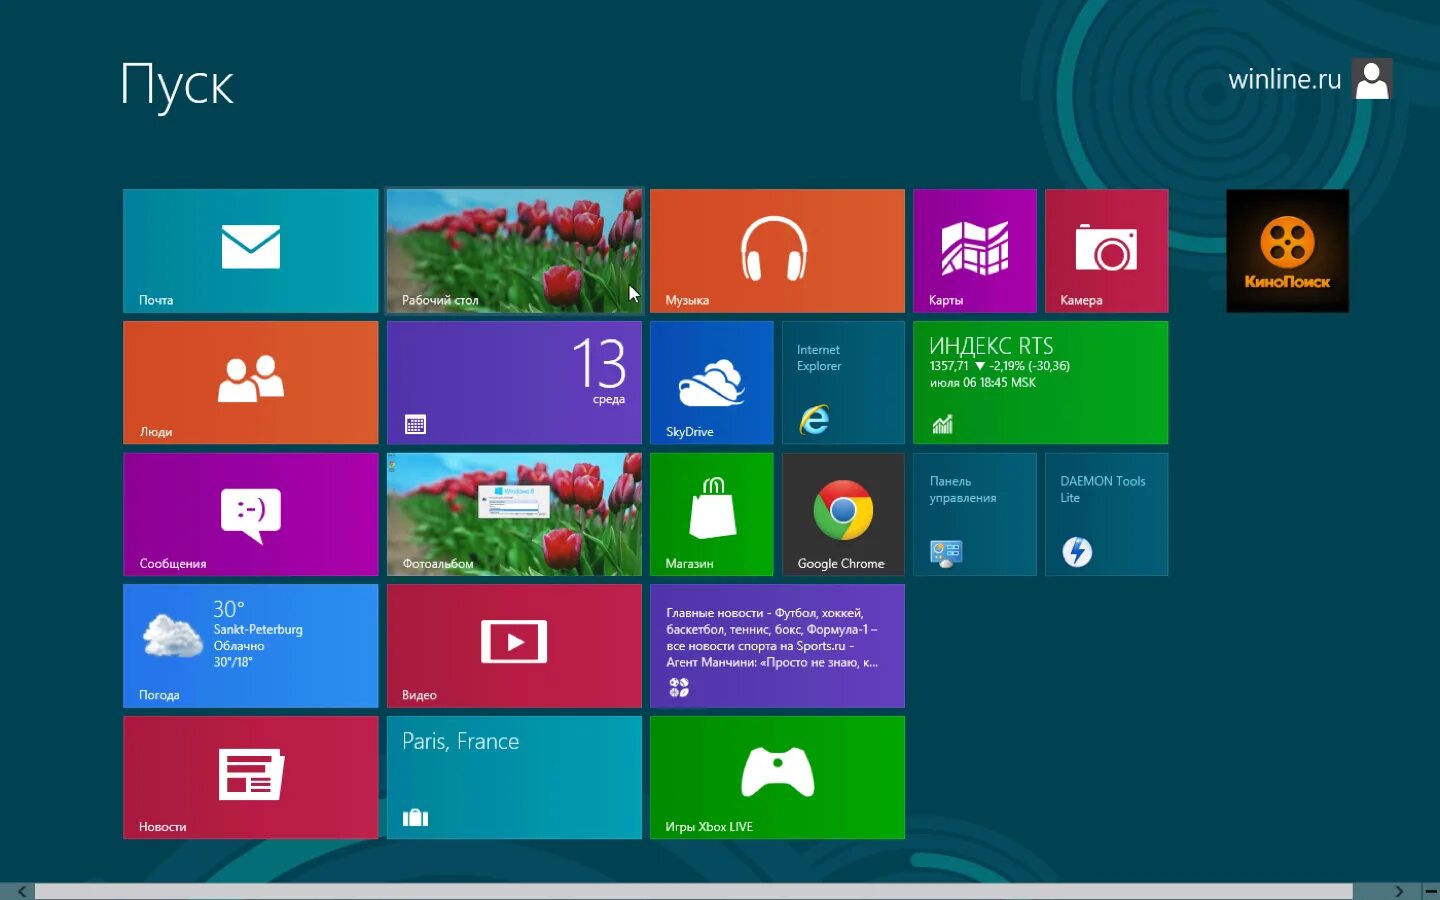This screenshot has height=900, width=1440.
Task: Open the Панель управления tile
Action: (x=975, y=514)
